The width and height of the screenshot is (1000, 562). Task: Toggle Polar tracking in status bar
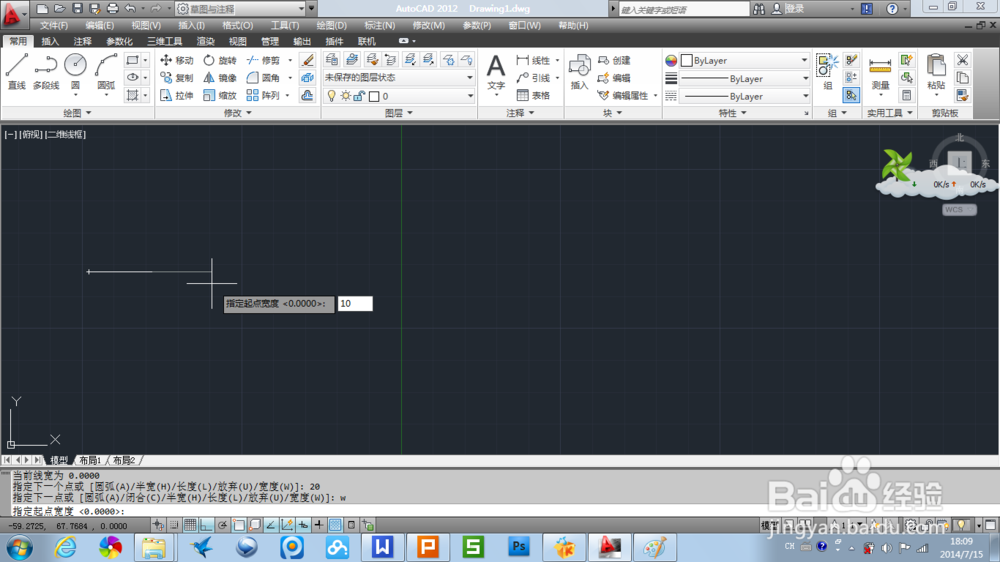[222, 525]
